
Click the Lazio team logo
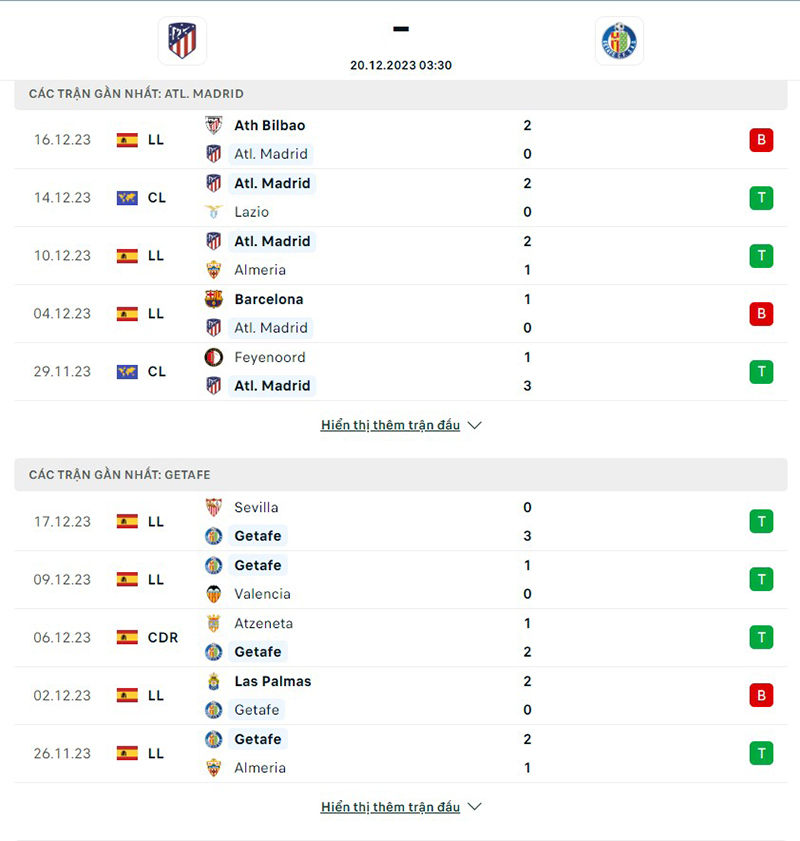click(213, 212)
